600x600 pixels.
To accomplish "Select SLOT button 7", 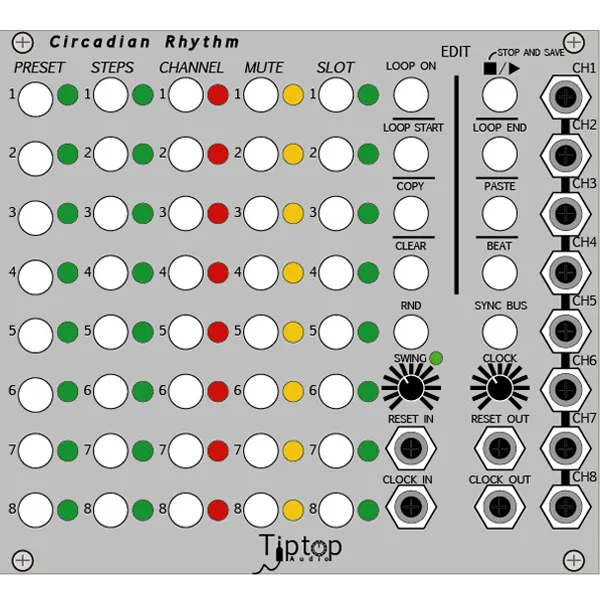I will point(336,451).
